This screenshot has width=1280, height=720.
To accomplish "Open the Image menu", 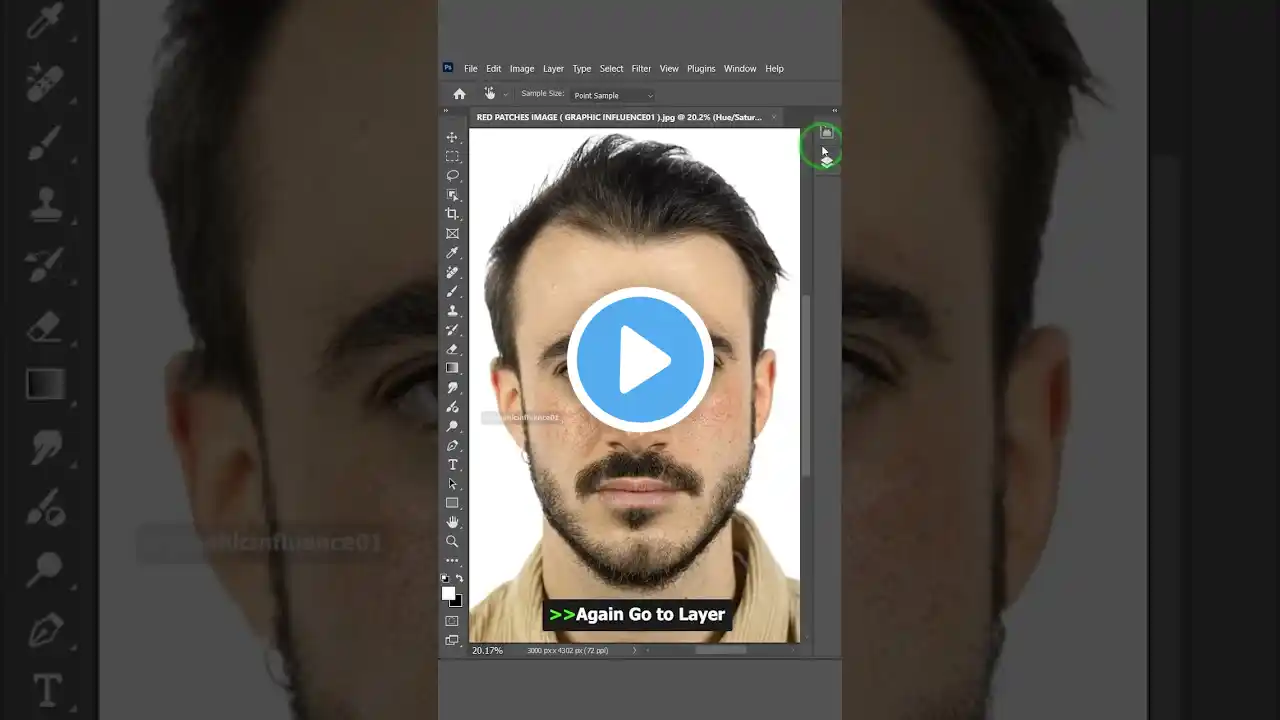I will [x=522, y=69].
